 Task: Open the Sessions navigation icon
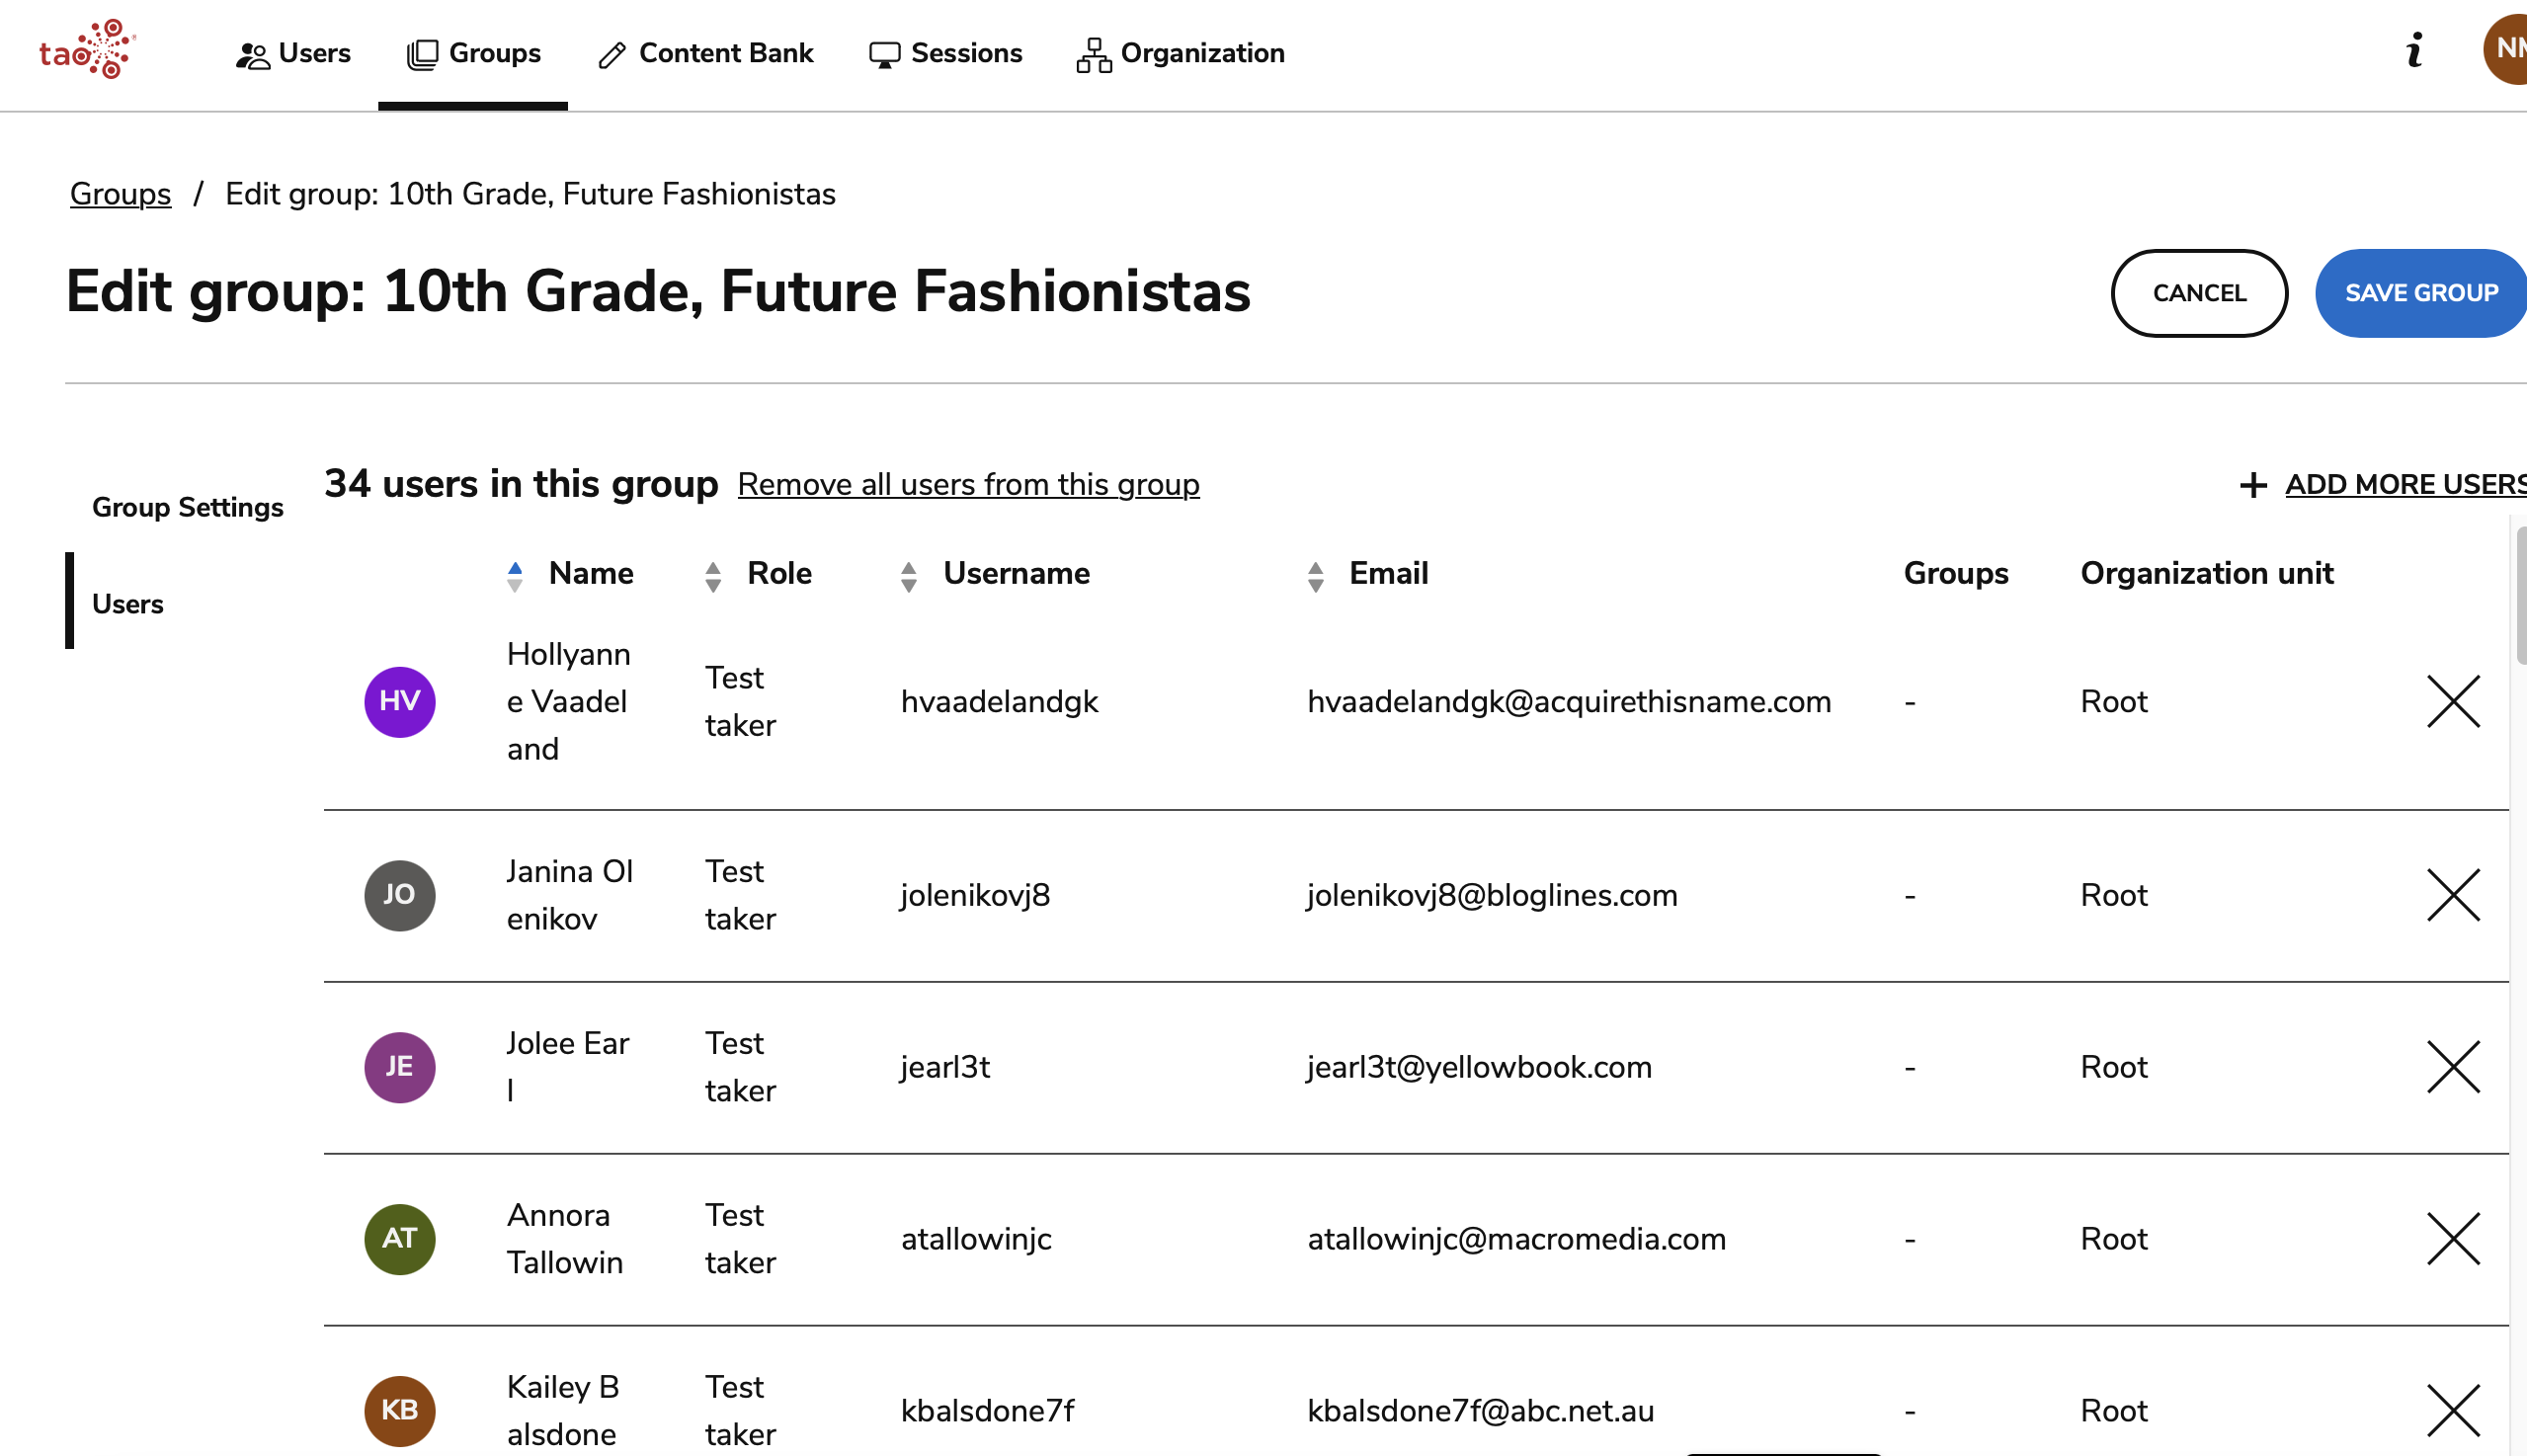(x=883, y=50)
